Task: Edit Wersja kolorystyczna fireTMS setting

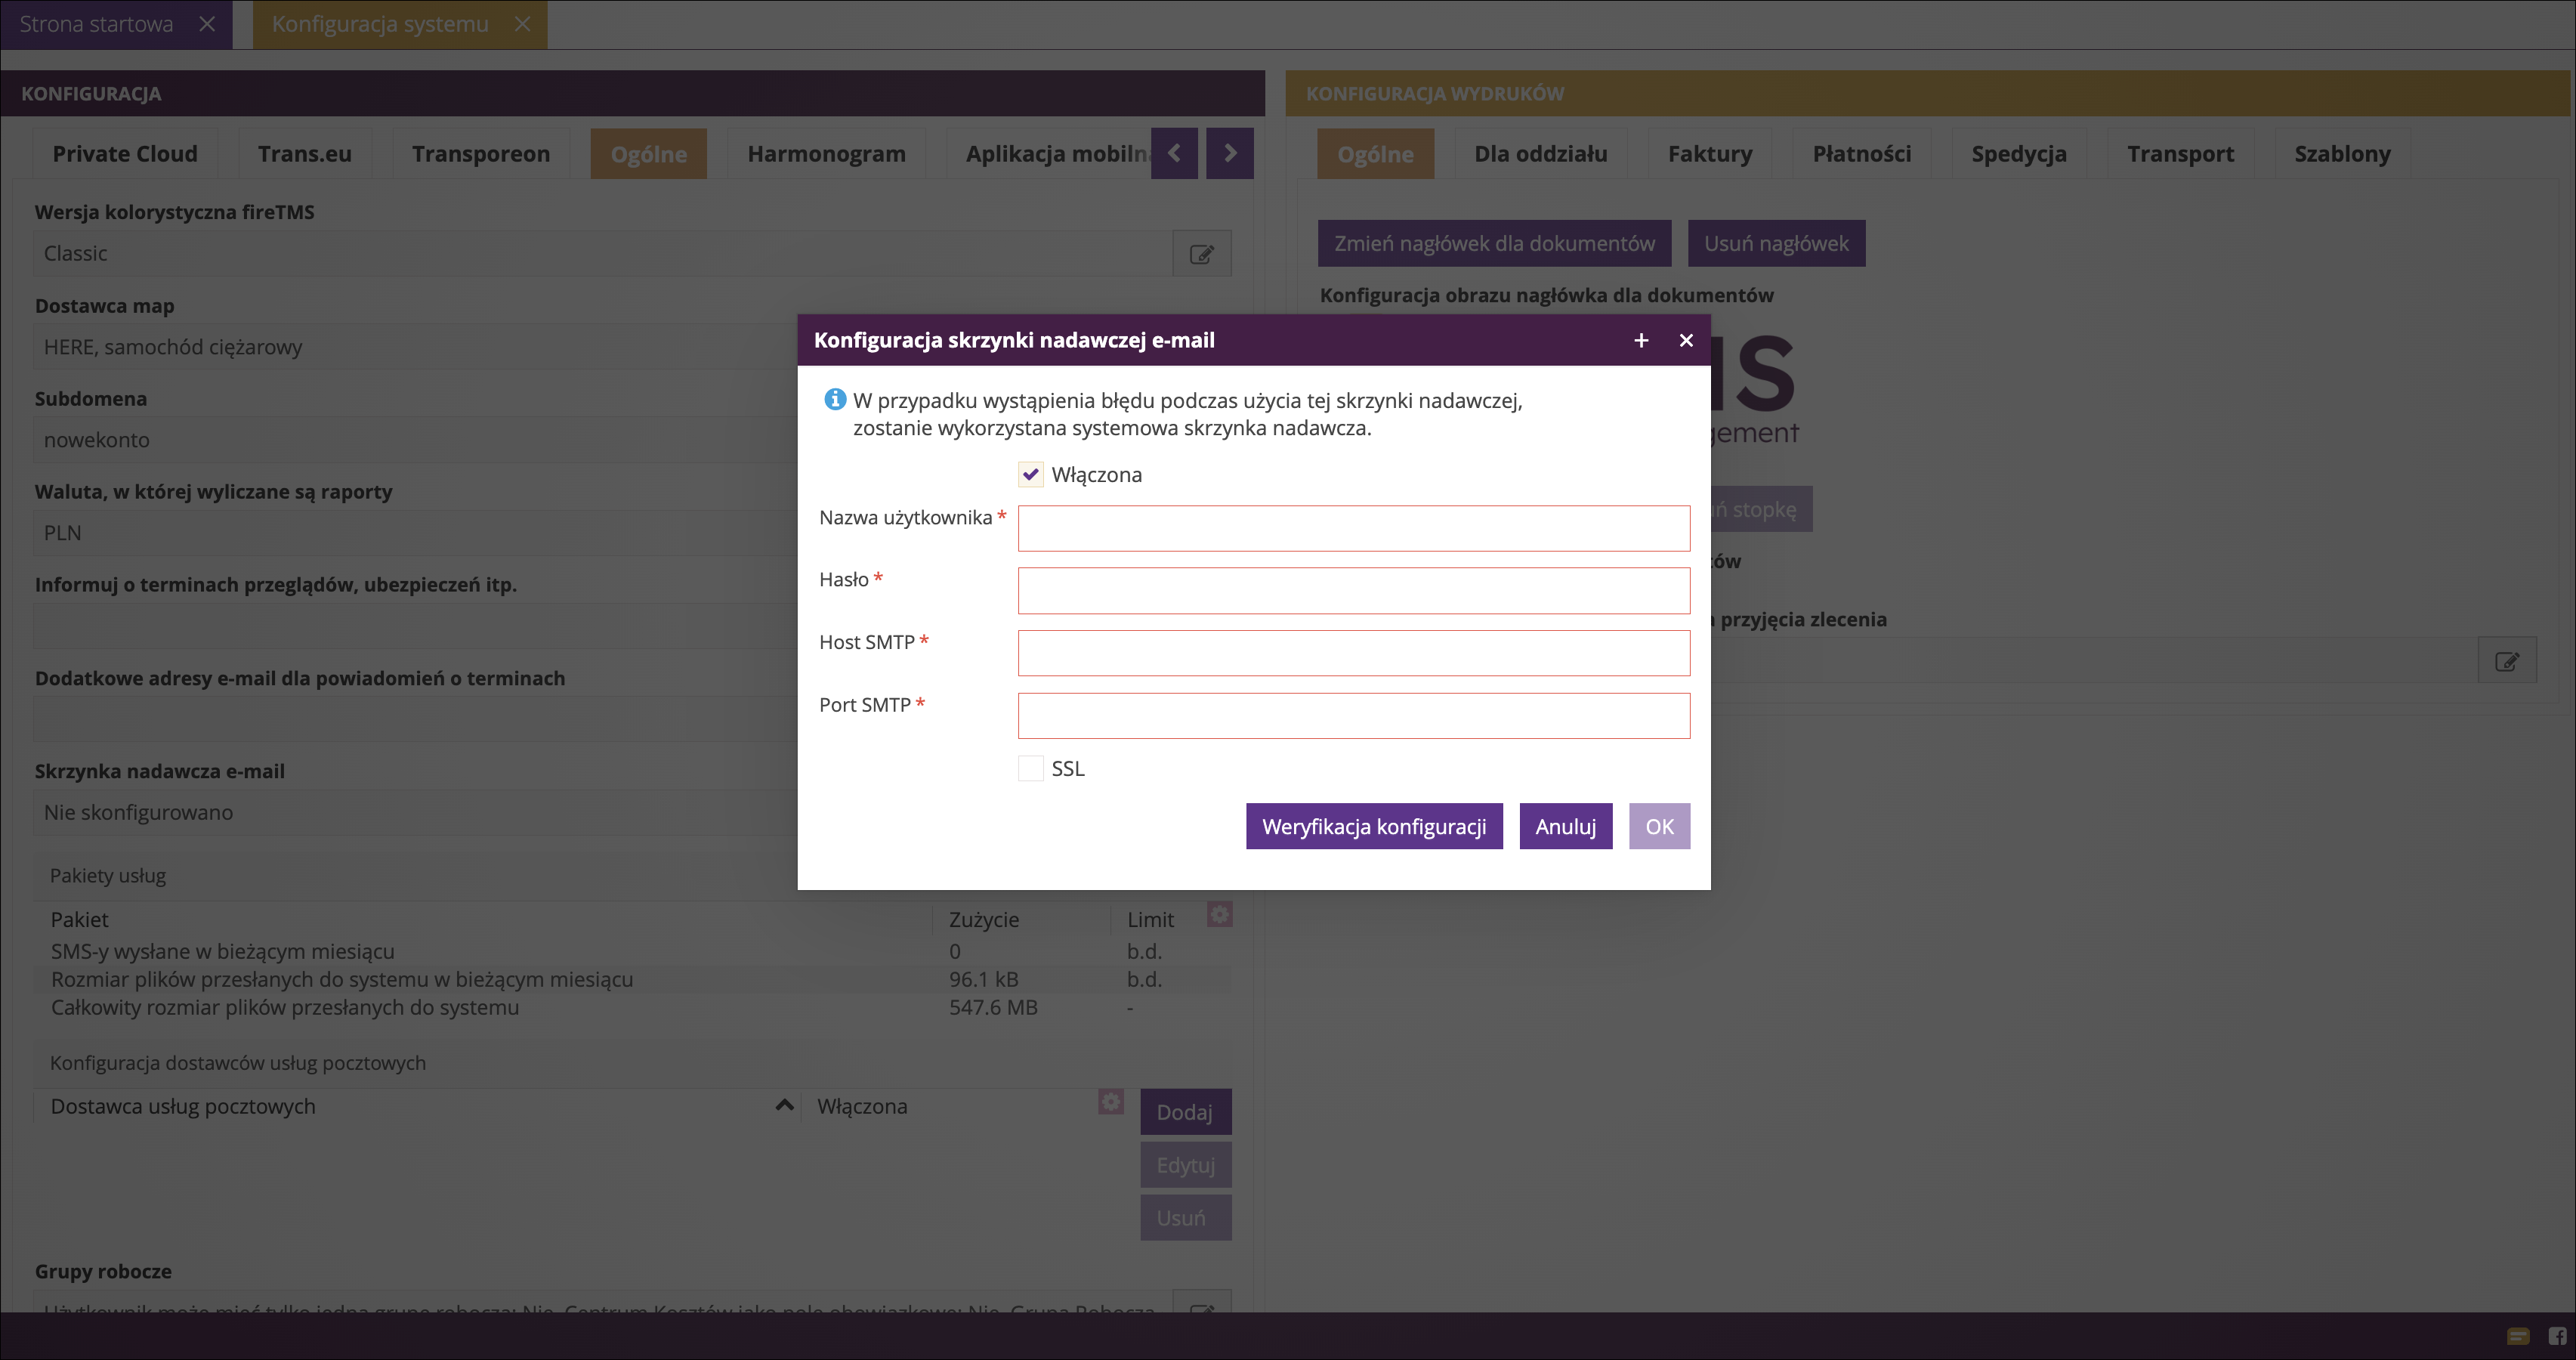Action: click(1202, 254)
